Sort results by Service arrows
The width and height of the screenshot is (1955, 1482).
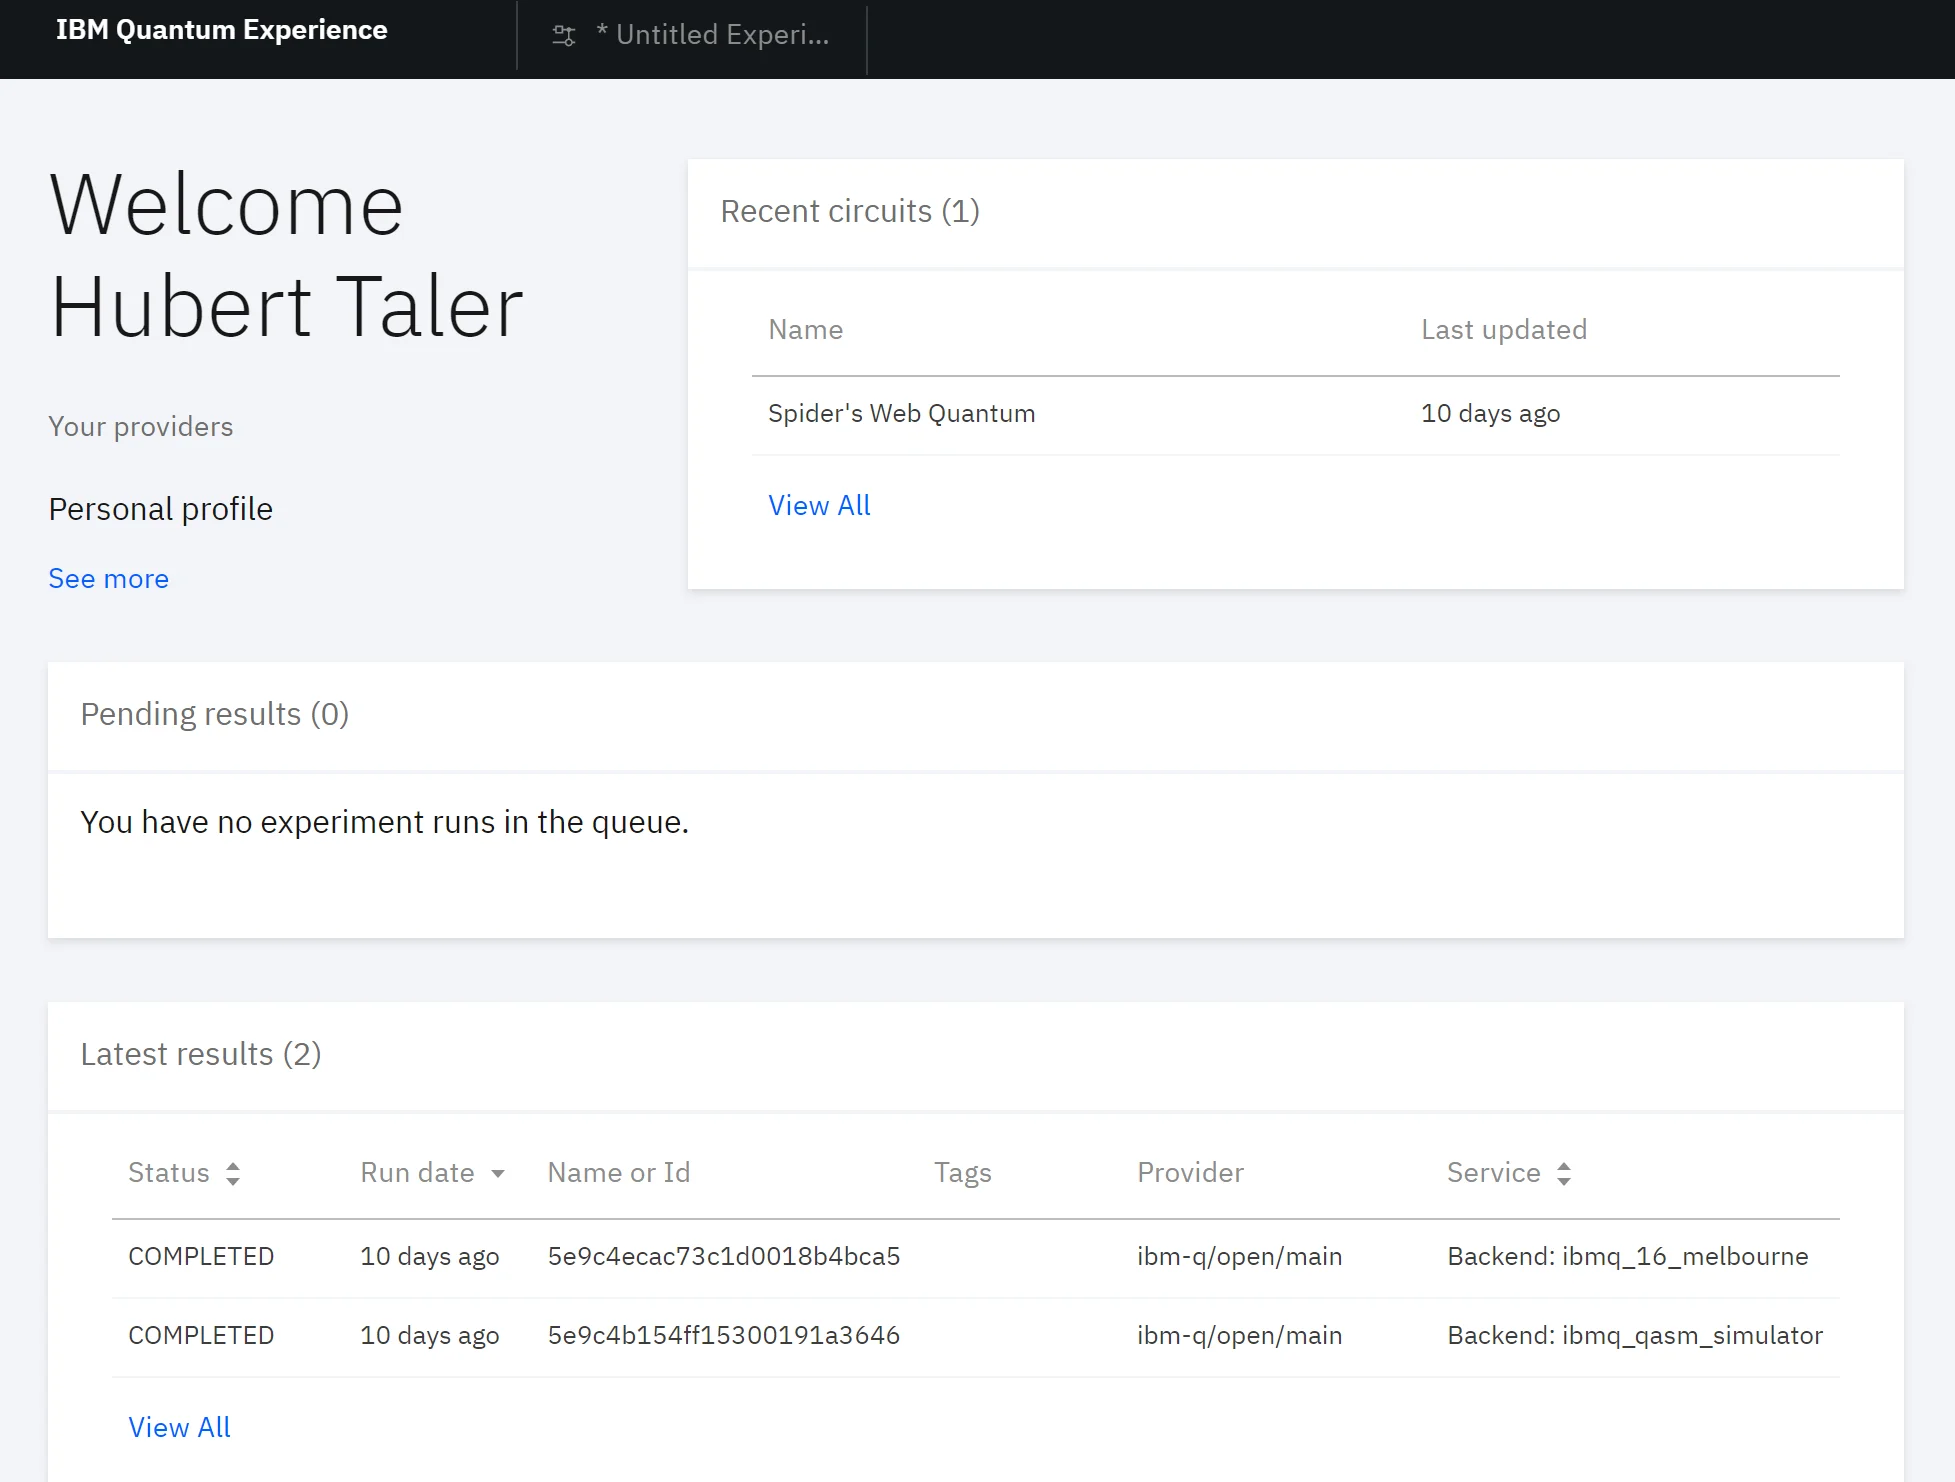[1564, 1174]
